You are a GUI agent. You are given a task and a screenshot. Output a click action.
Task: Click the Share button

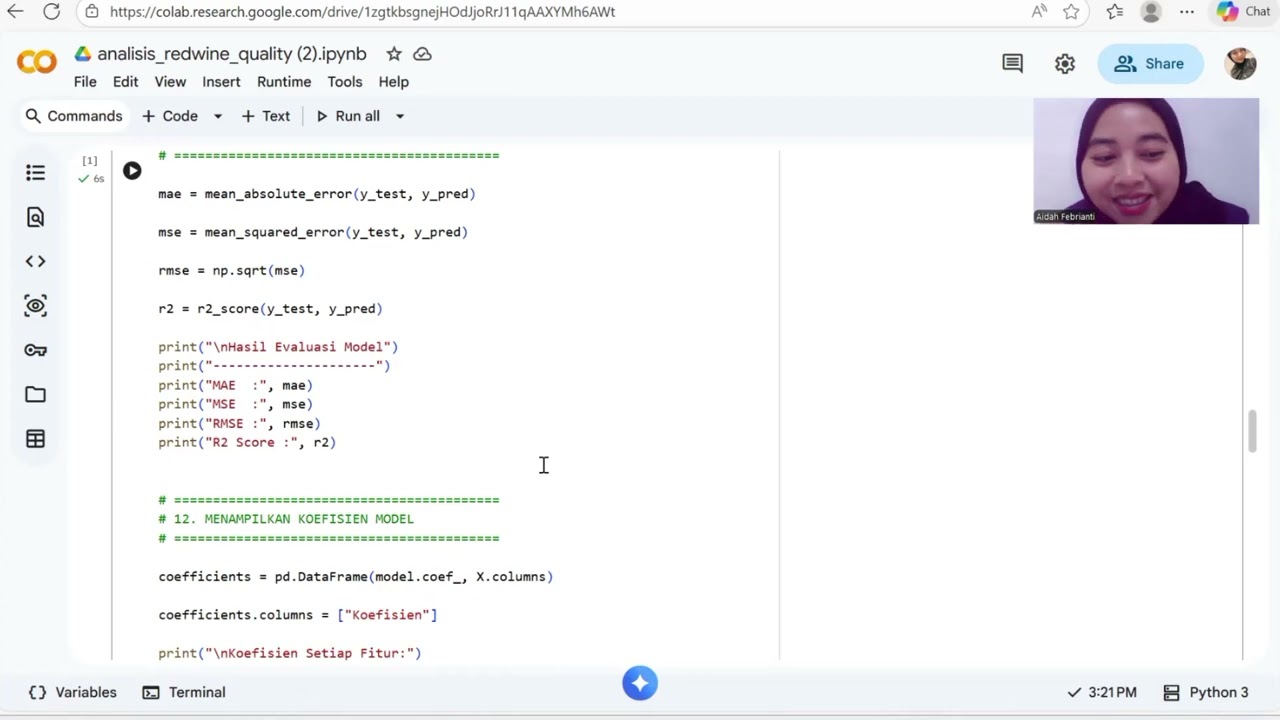(x=1150, y=63)
